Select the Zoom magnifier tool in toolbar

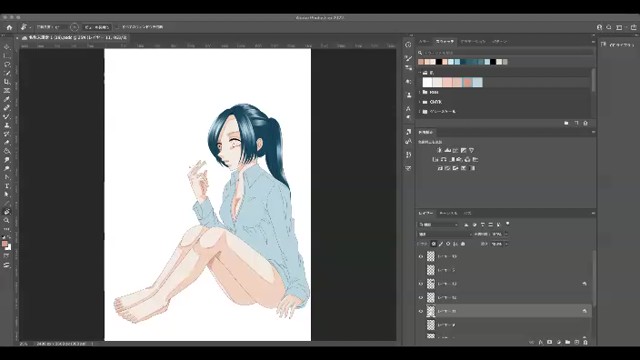pos(7,220)
